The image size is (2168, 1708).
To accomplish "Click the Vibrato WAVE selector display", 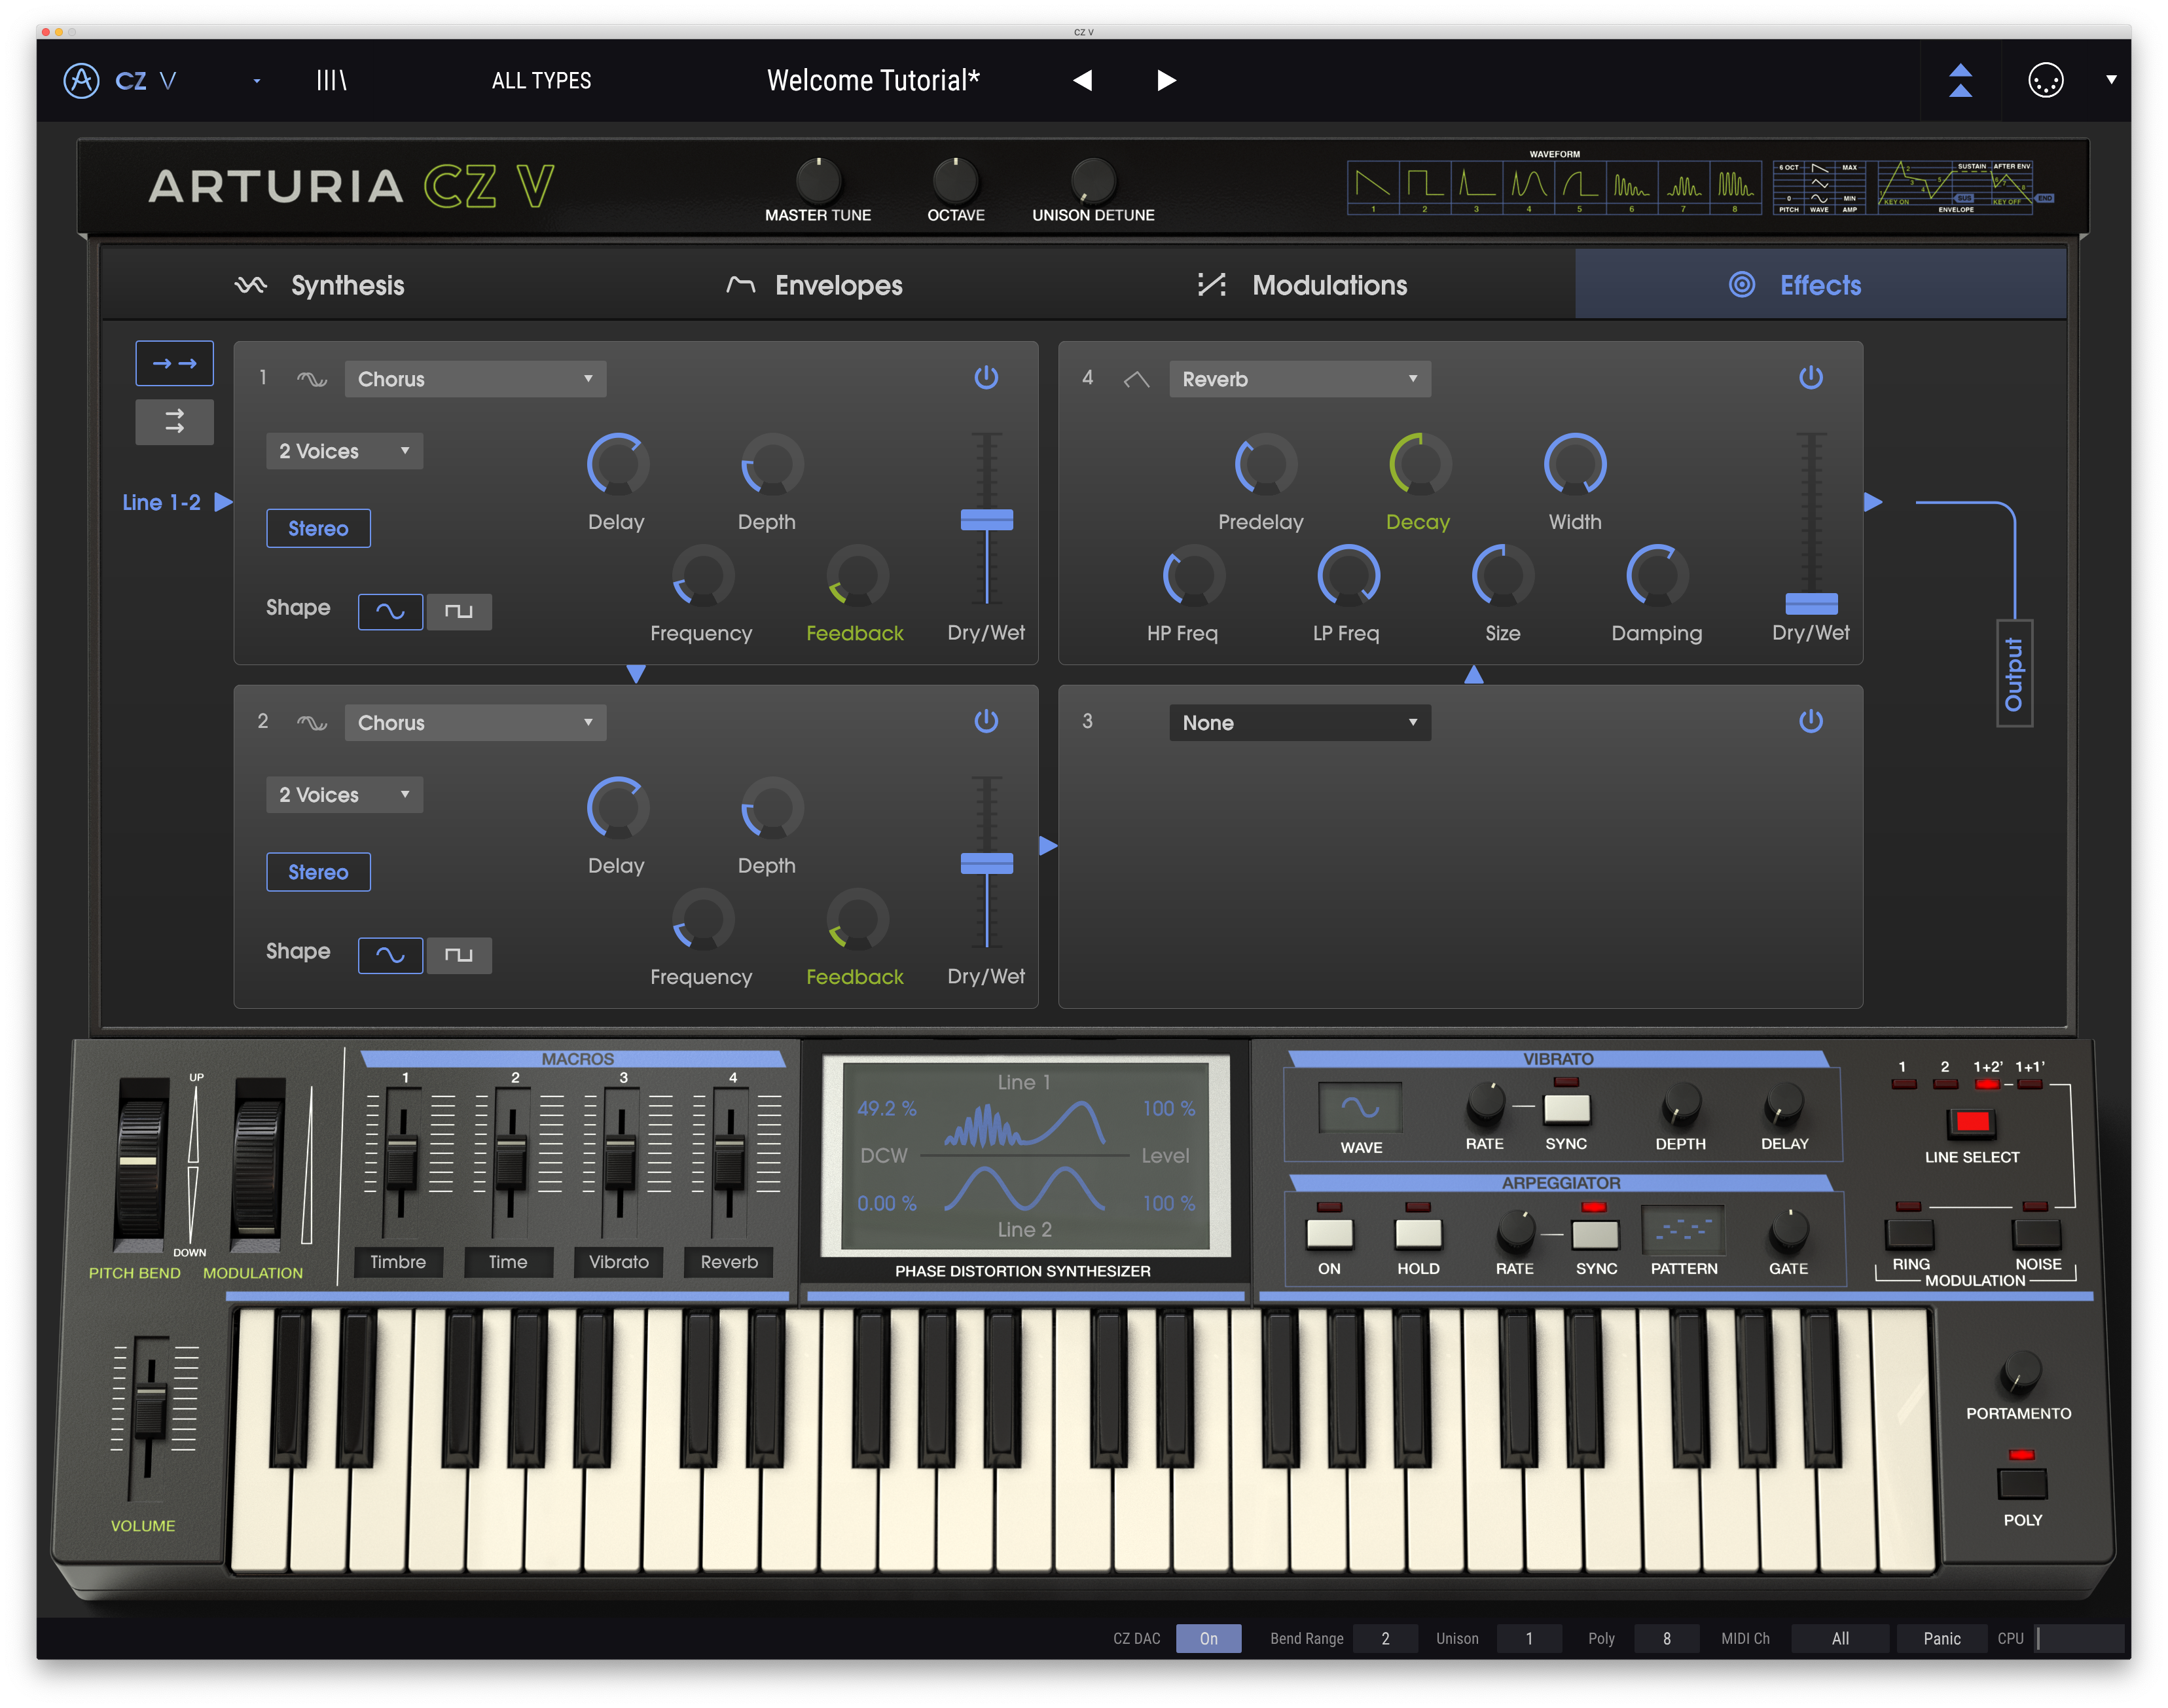I will pos(1360,1107).
